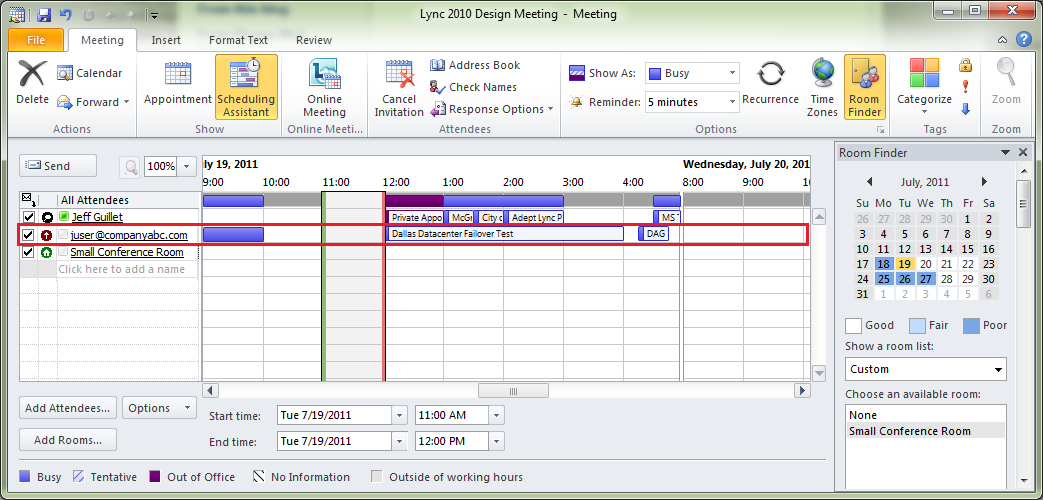
Task: Uncheck the juser@companyabc.com checkbox
Action: tap(28, 235)
